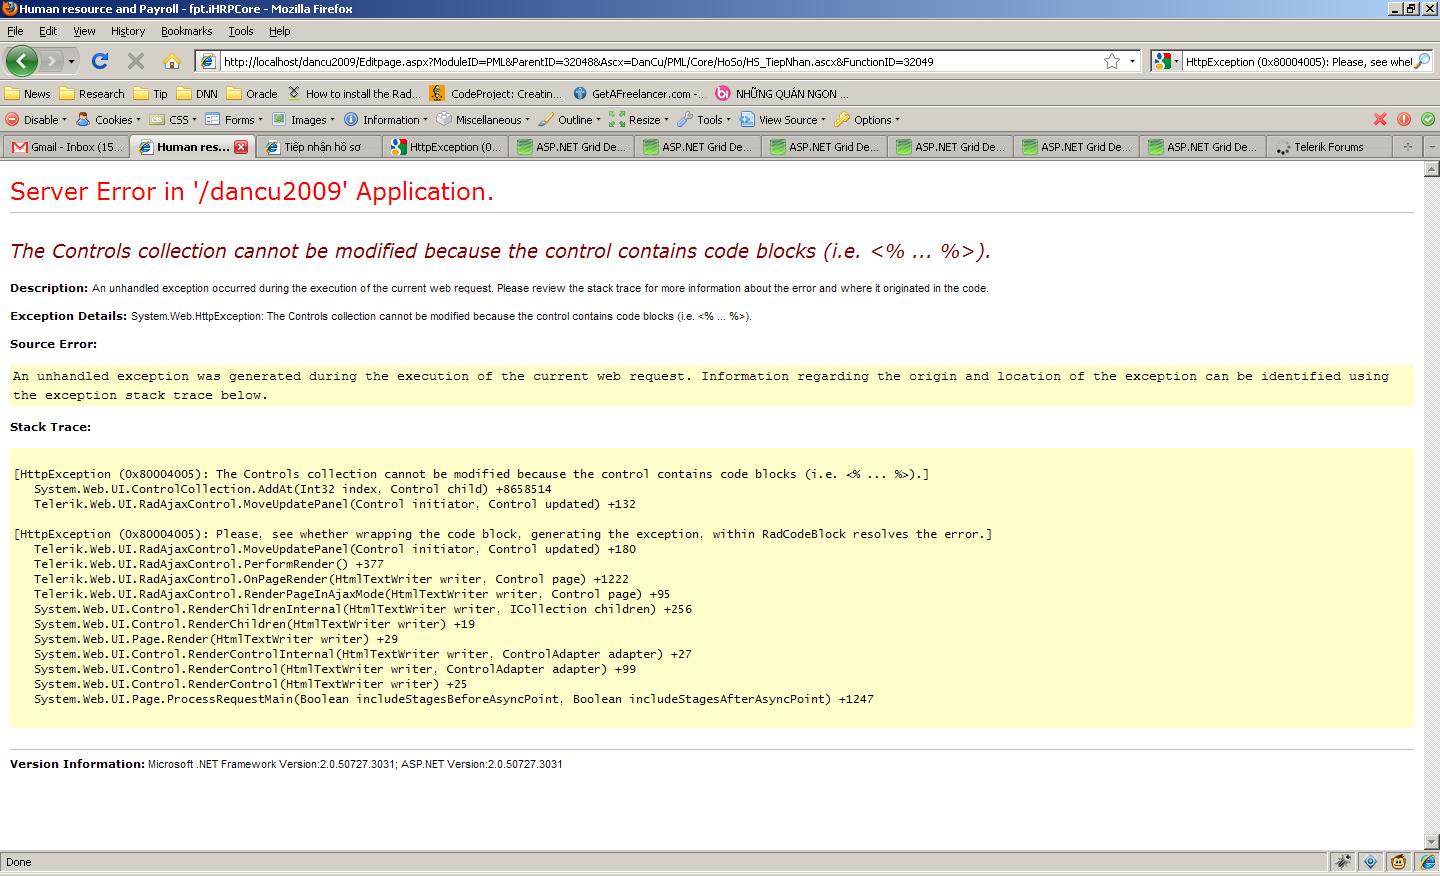Click the green checkmark JavaScript status icon

[x=1428, y=119]
